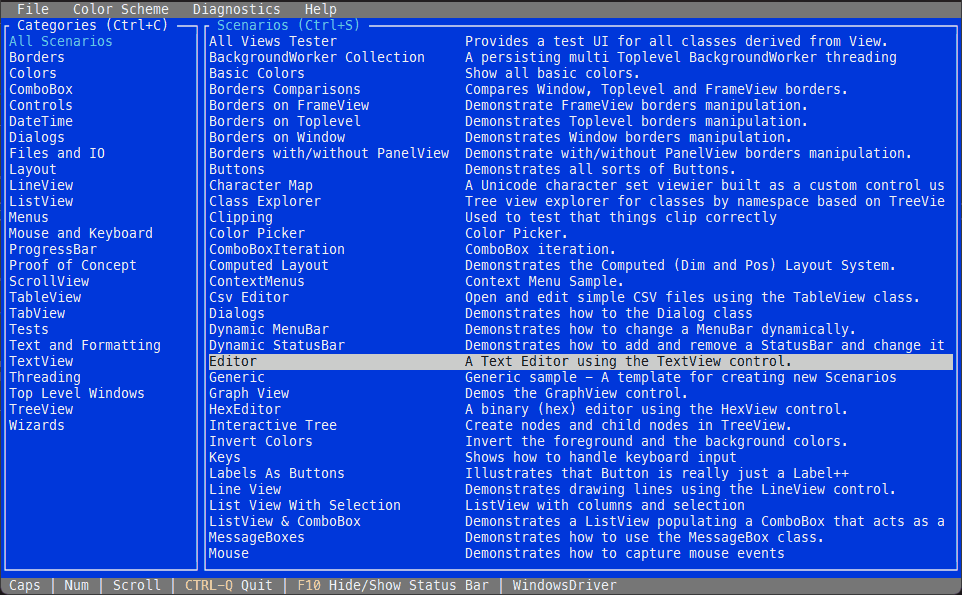Select the All Scenarios category
962x595 pixels.
61,41
